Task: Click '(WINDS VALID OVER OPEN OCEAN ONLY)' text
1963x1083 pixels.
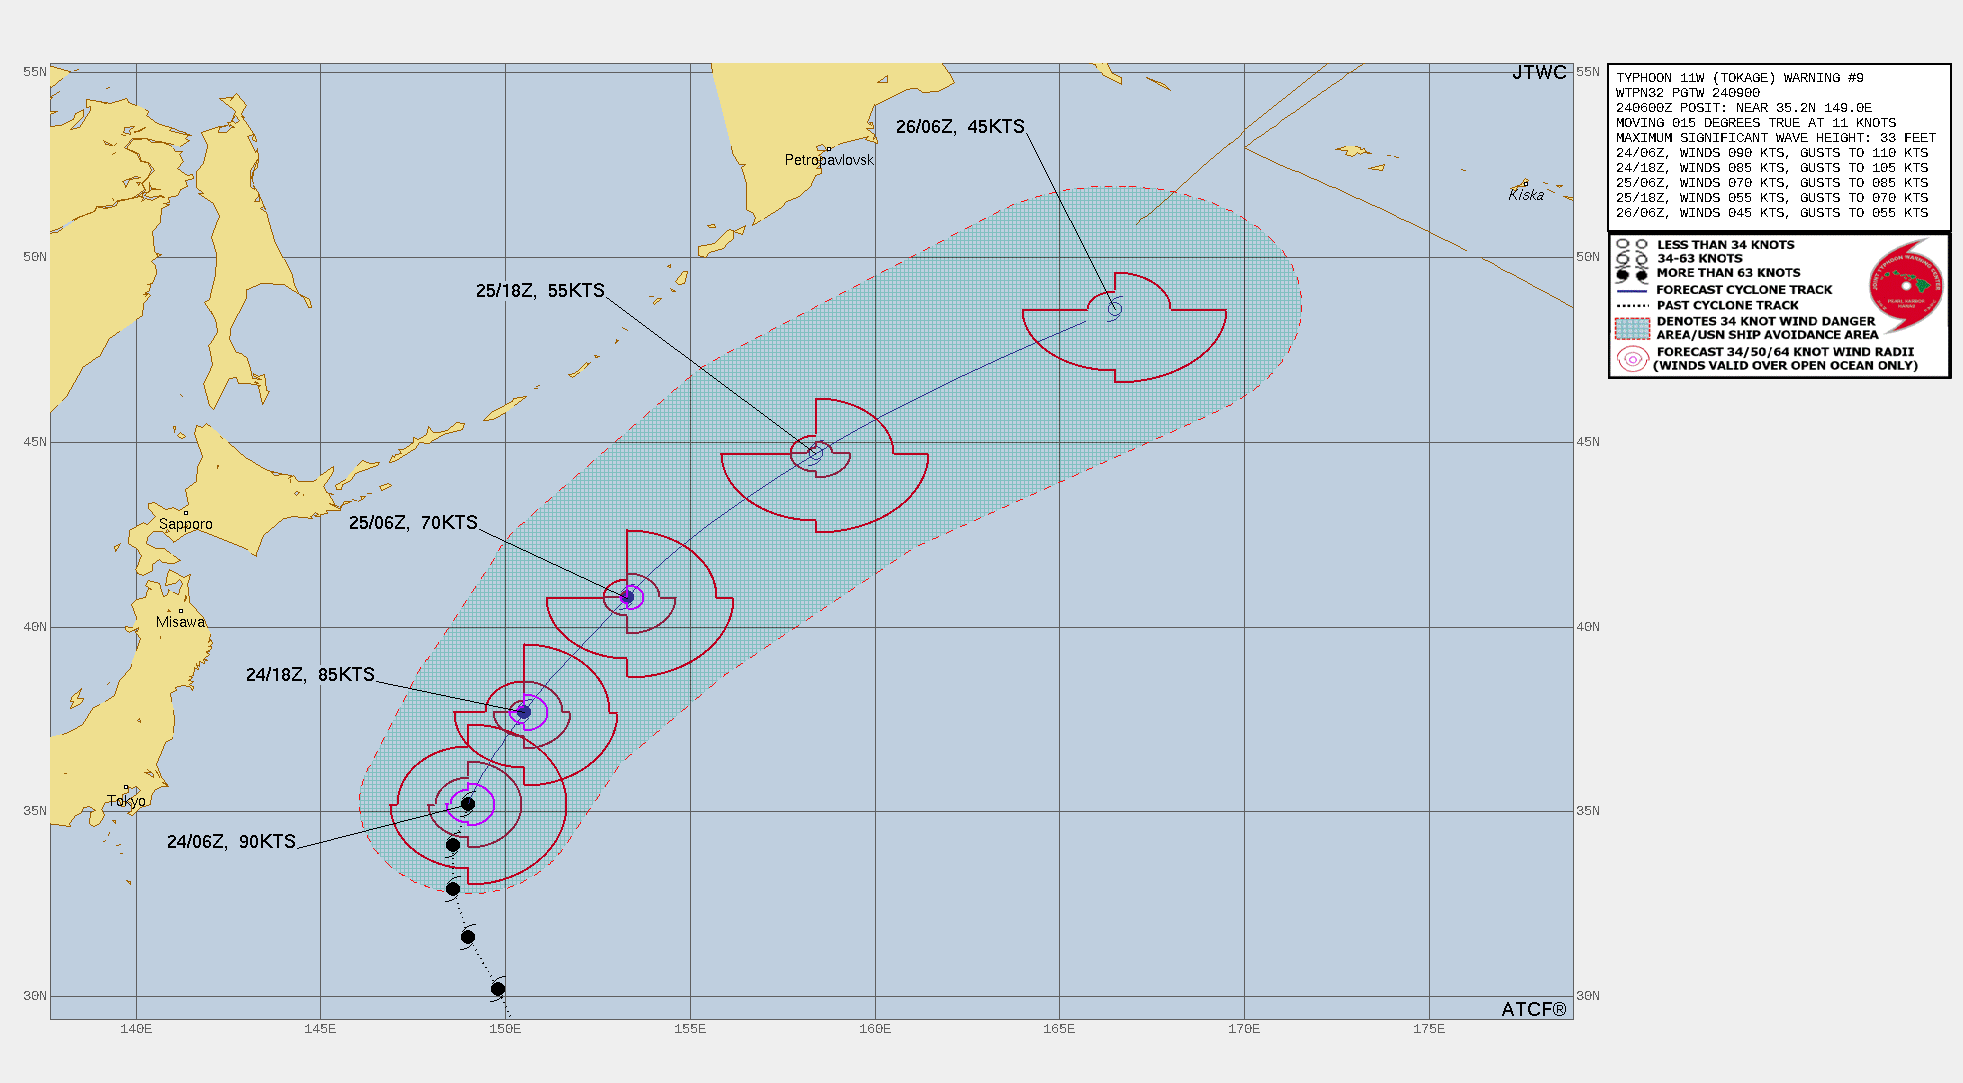Action: 1785,366
